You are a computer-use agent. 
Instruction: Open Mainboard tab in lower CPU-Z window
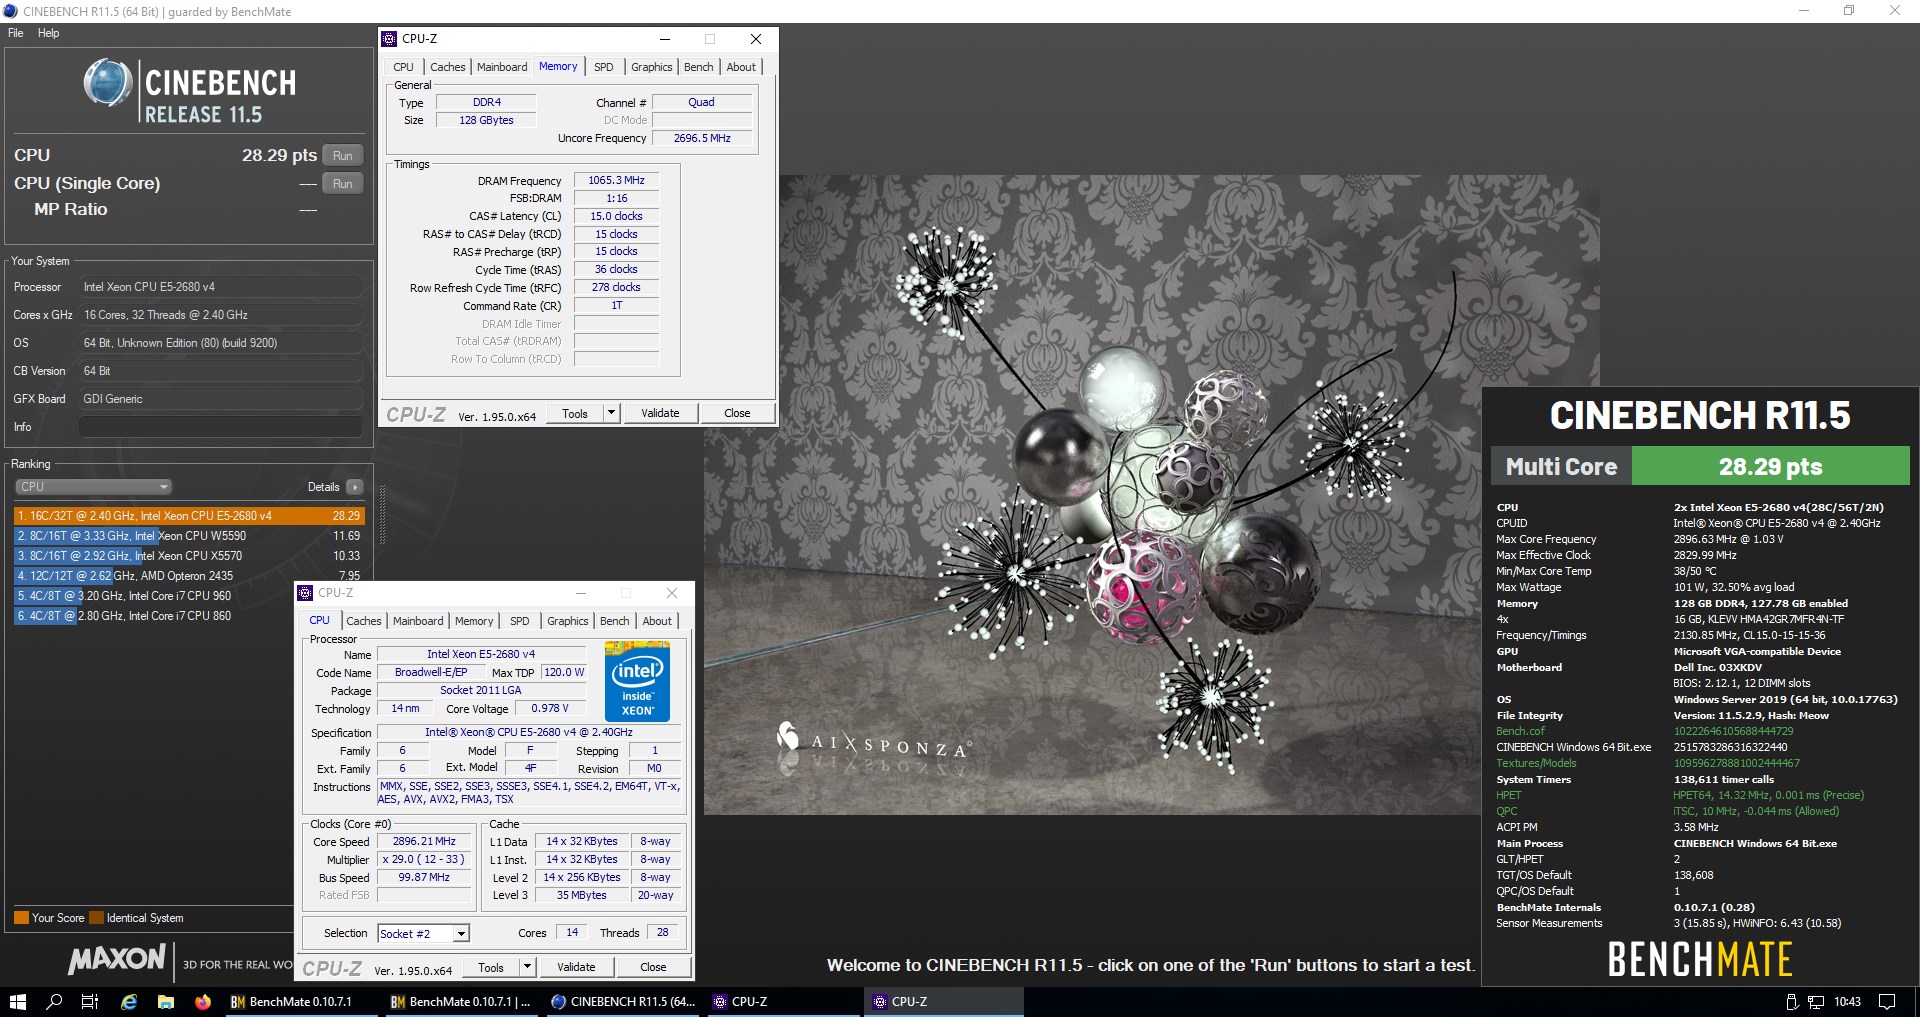click(x=418, y=621)
